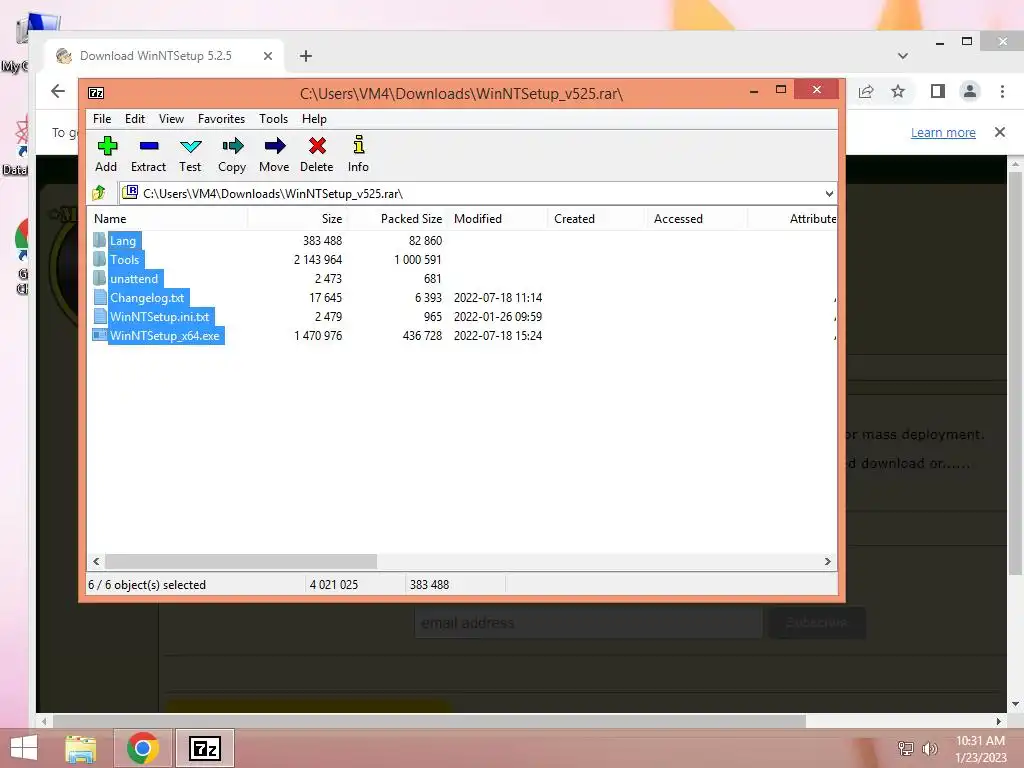The width and height of the screenshot is (1024, 768).
Task: Run the Test archive tool
Action: (191, 146)
